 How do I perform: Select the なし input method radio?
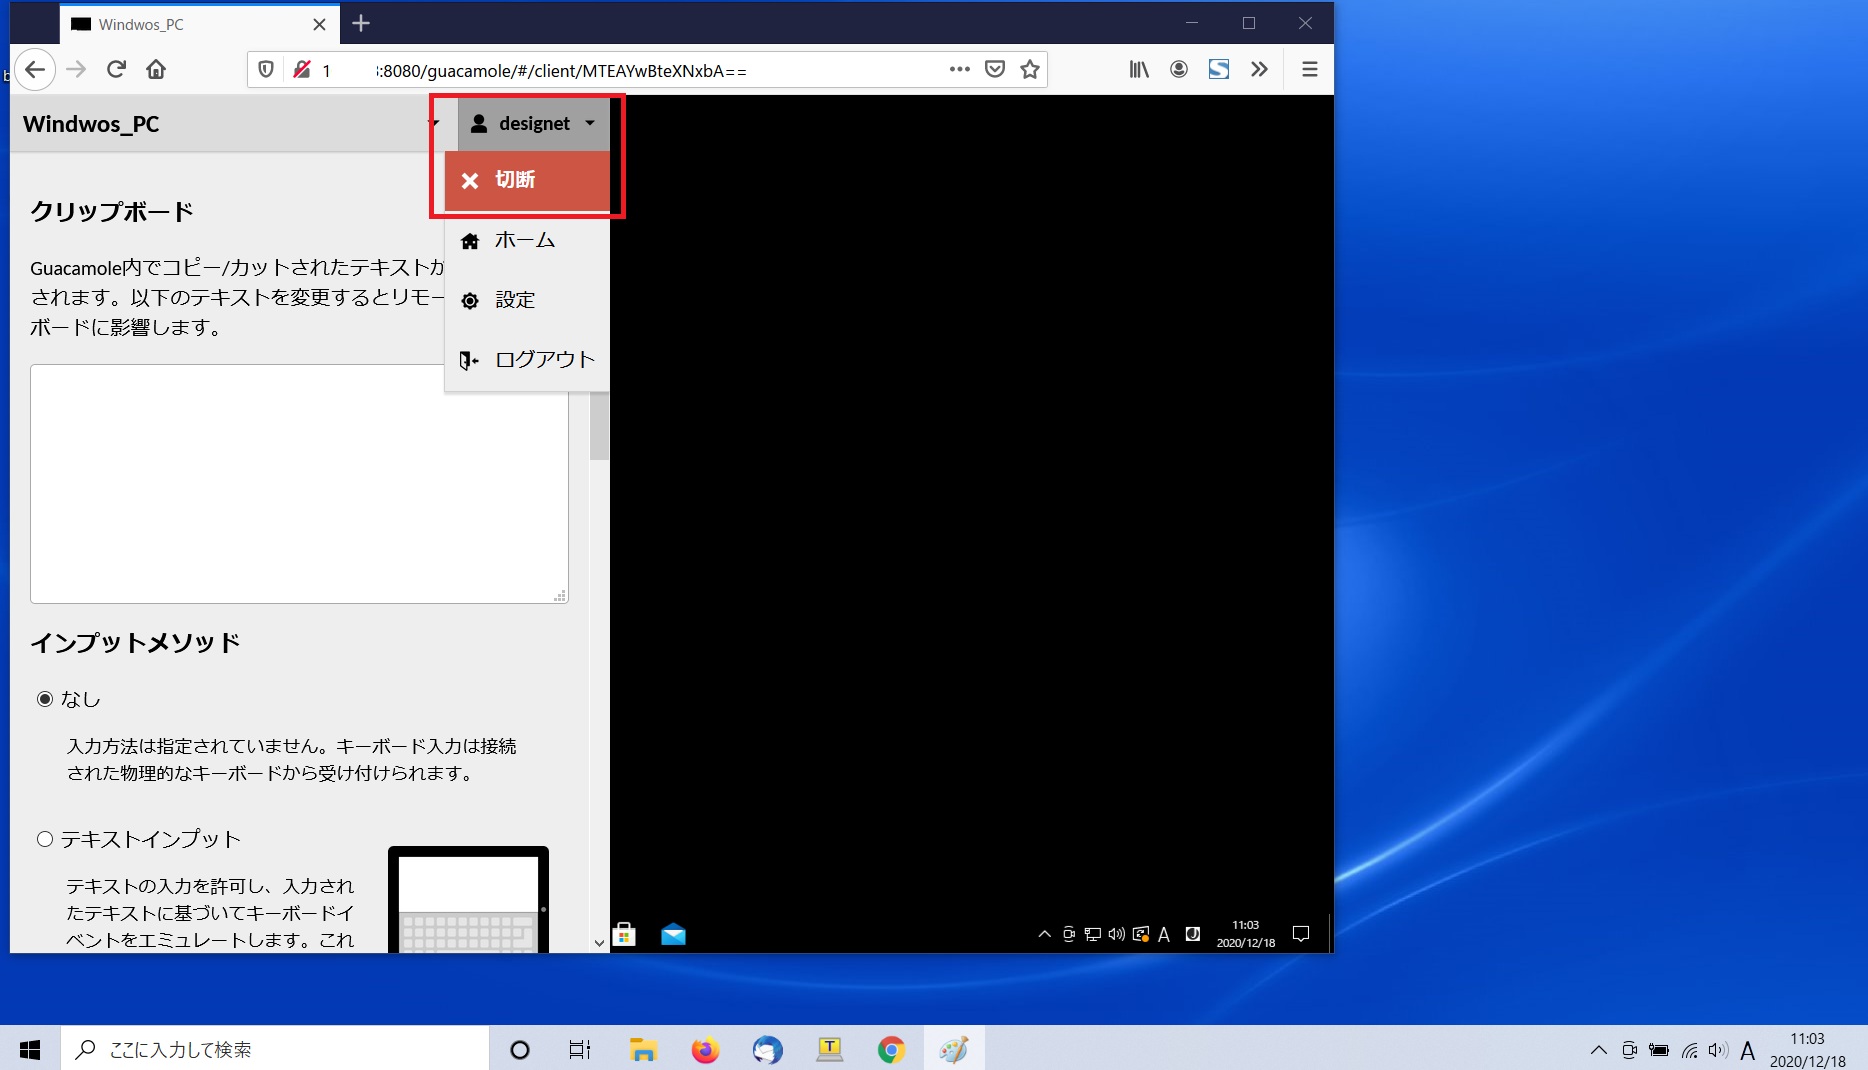pos(45,699)
